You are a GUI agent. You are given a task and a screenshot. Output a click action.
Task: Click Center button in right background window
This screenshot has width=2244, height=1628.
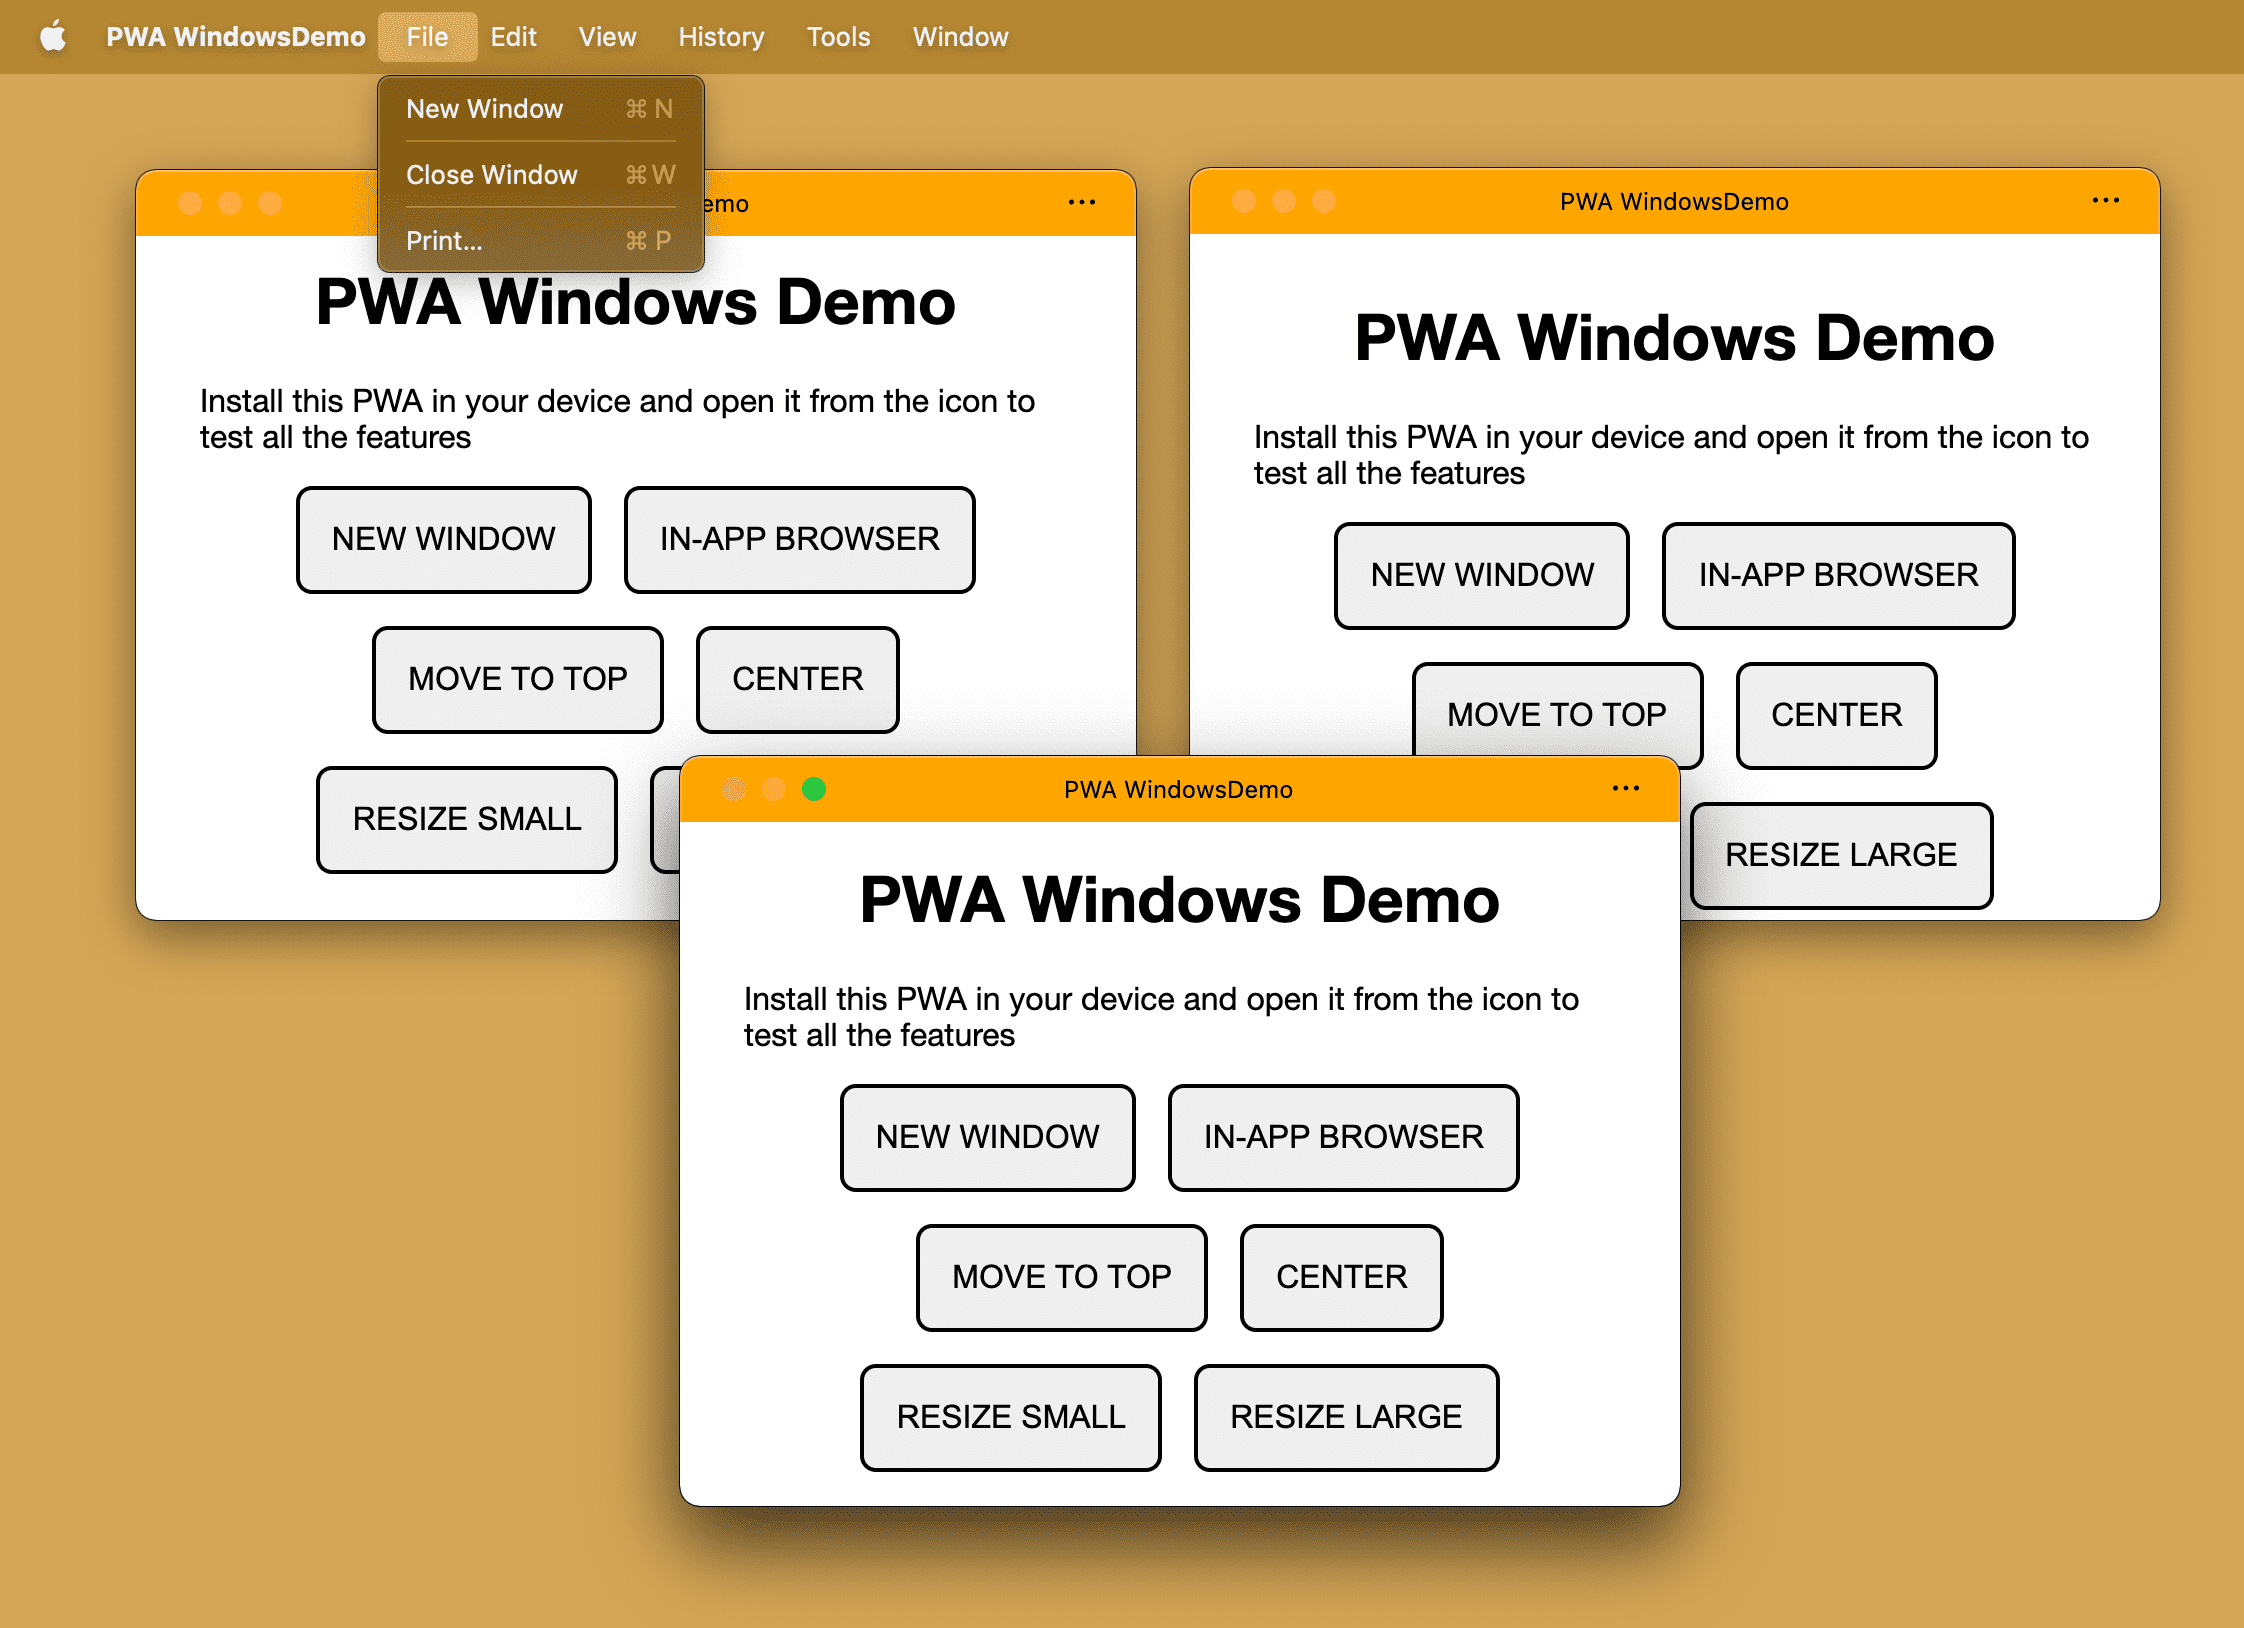(x=1836, y=713)
